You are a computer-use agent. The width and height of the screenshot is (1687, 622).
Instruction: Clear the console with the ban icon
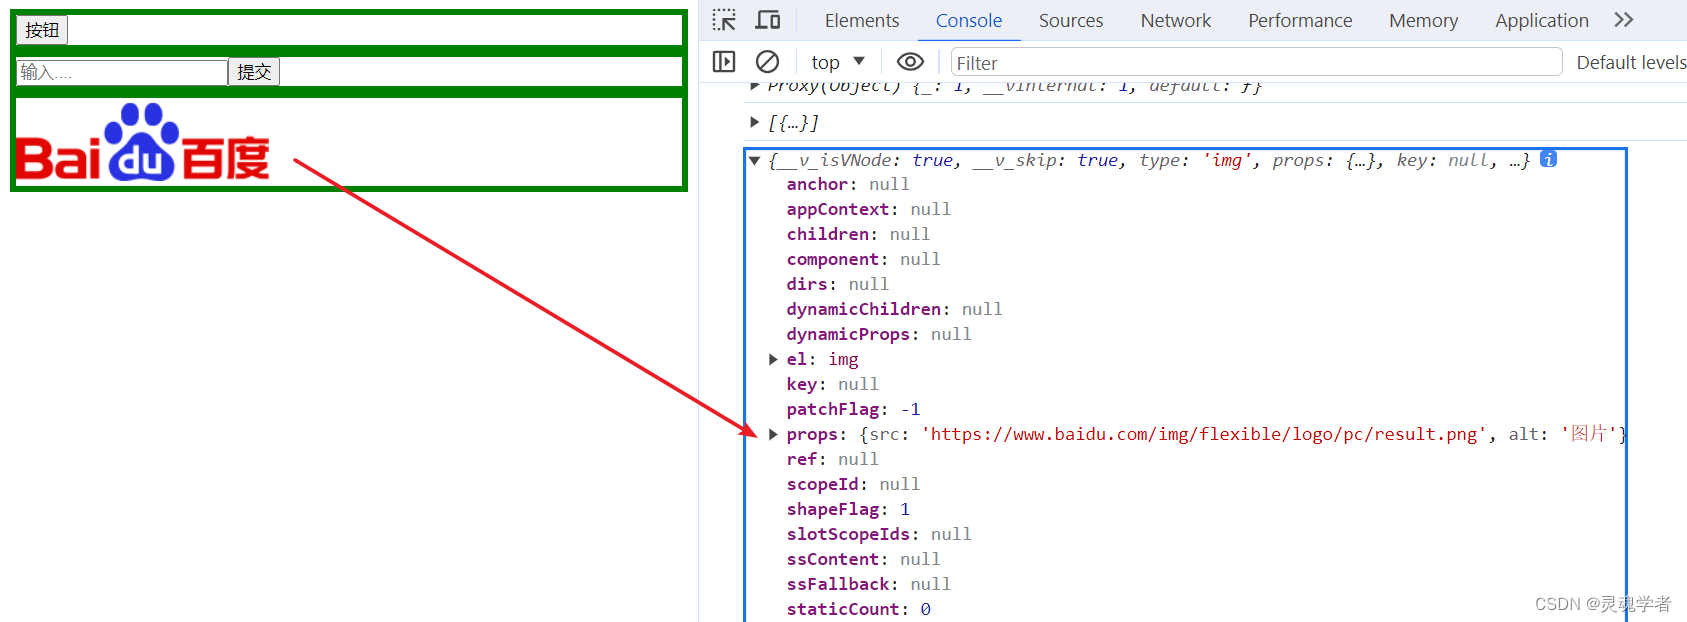coord(767,62)
